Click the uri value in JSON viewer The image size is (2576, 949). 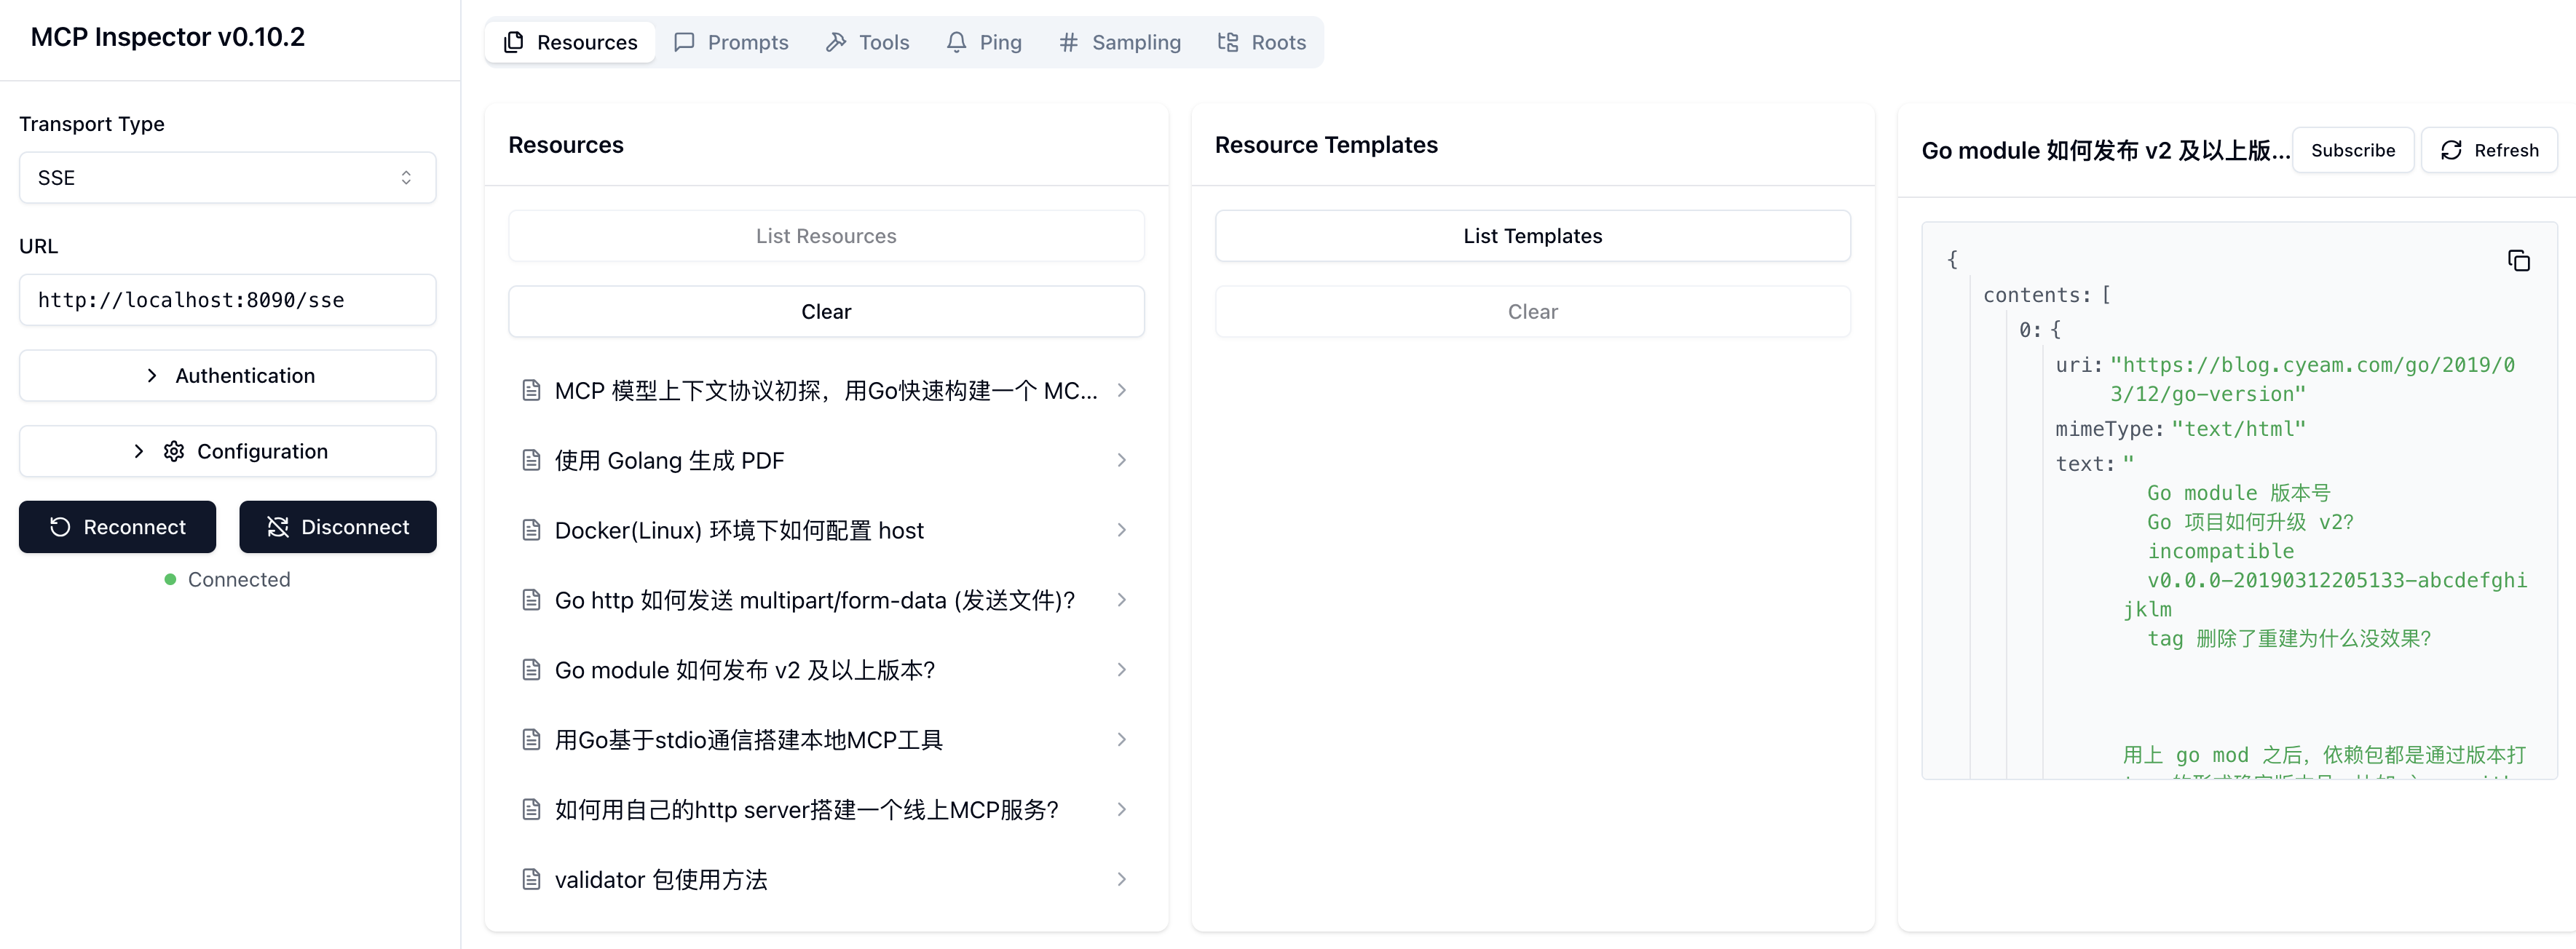point(2312,379)
